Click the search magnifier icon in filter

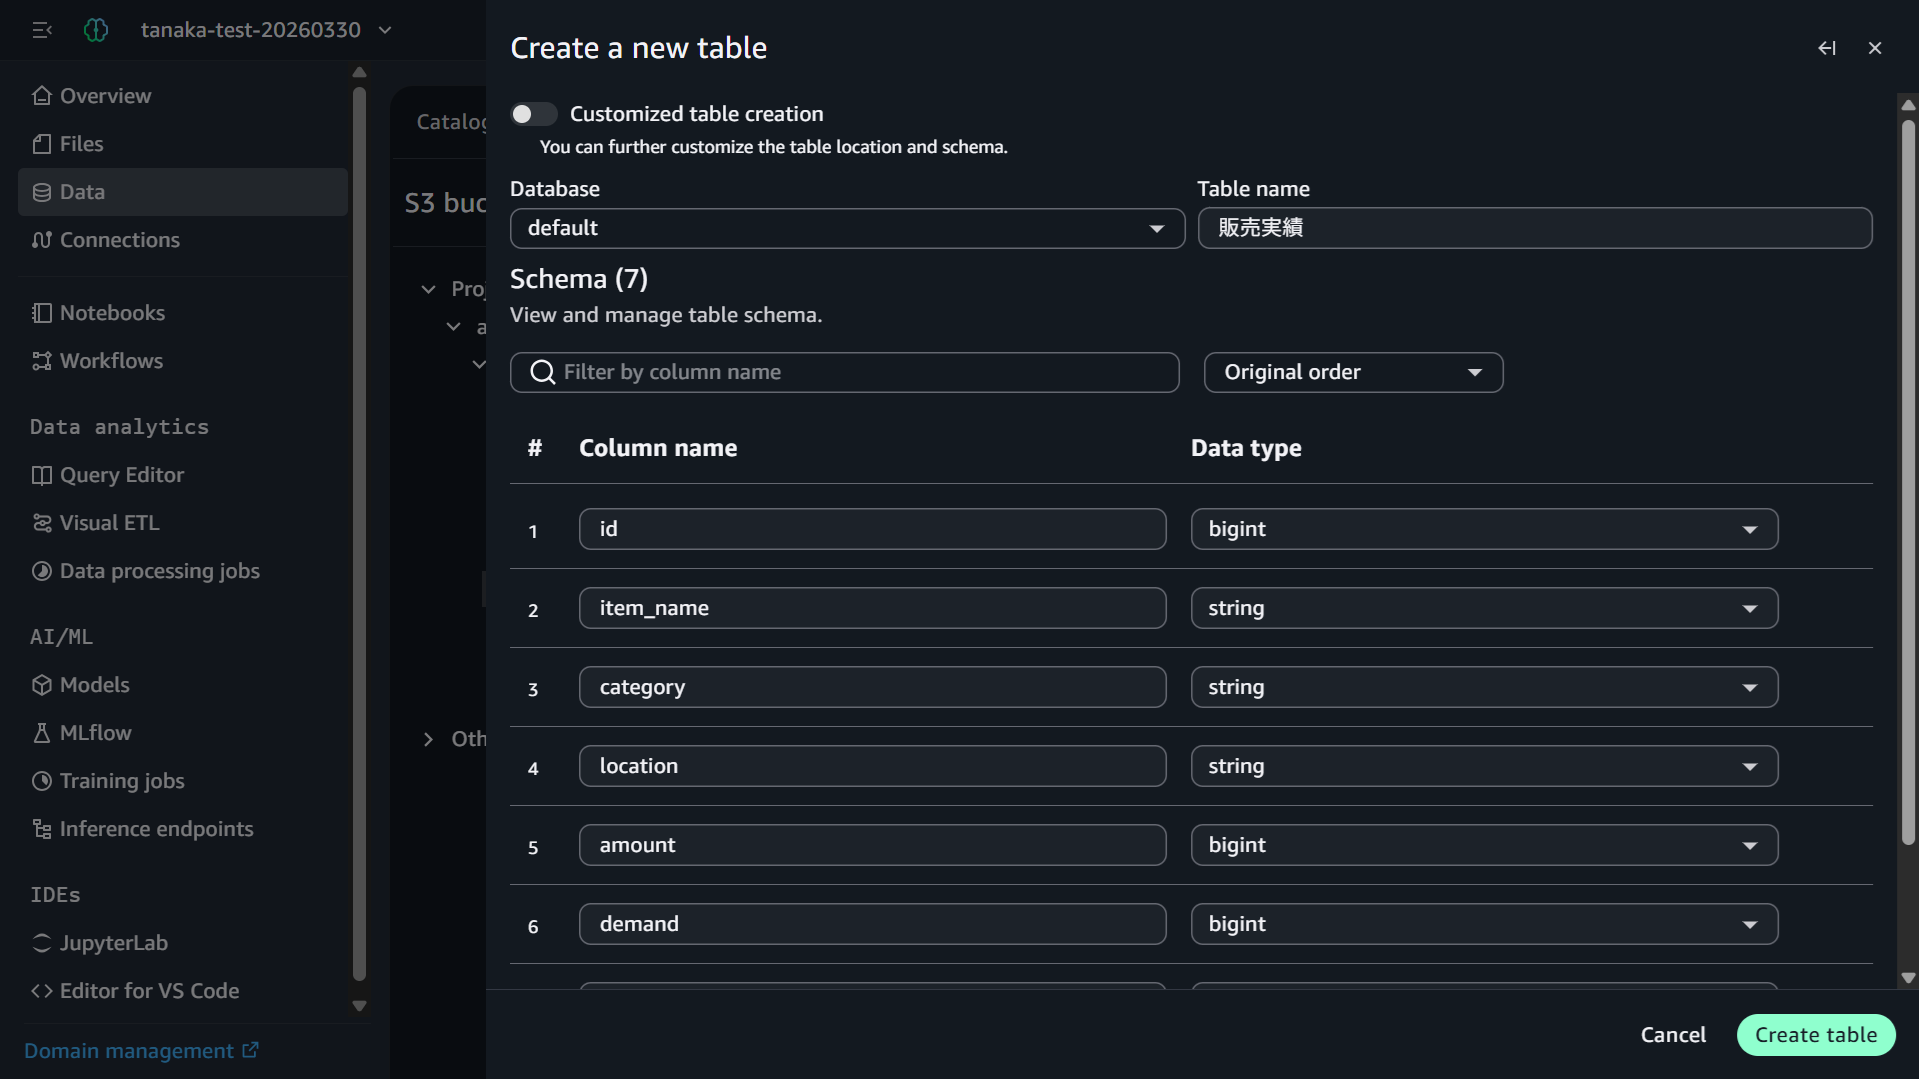(x=543, y=372)
